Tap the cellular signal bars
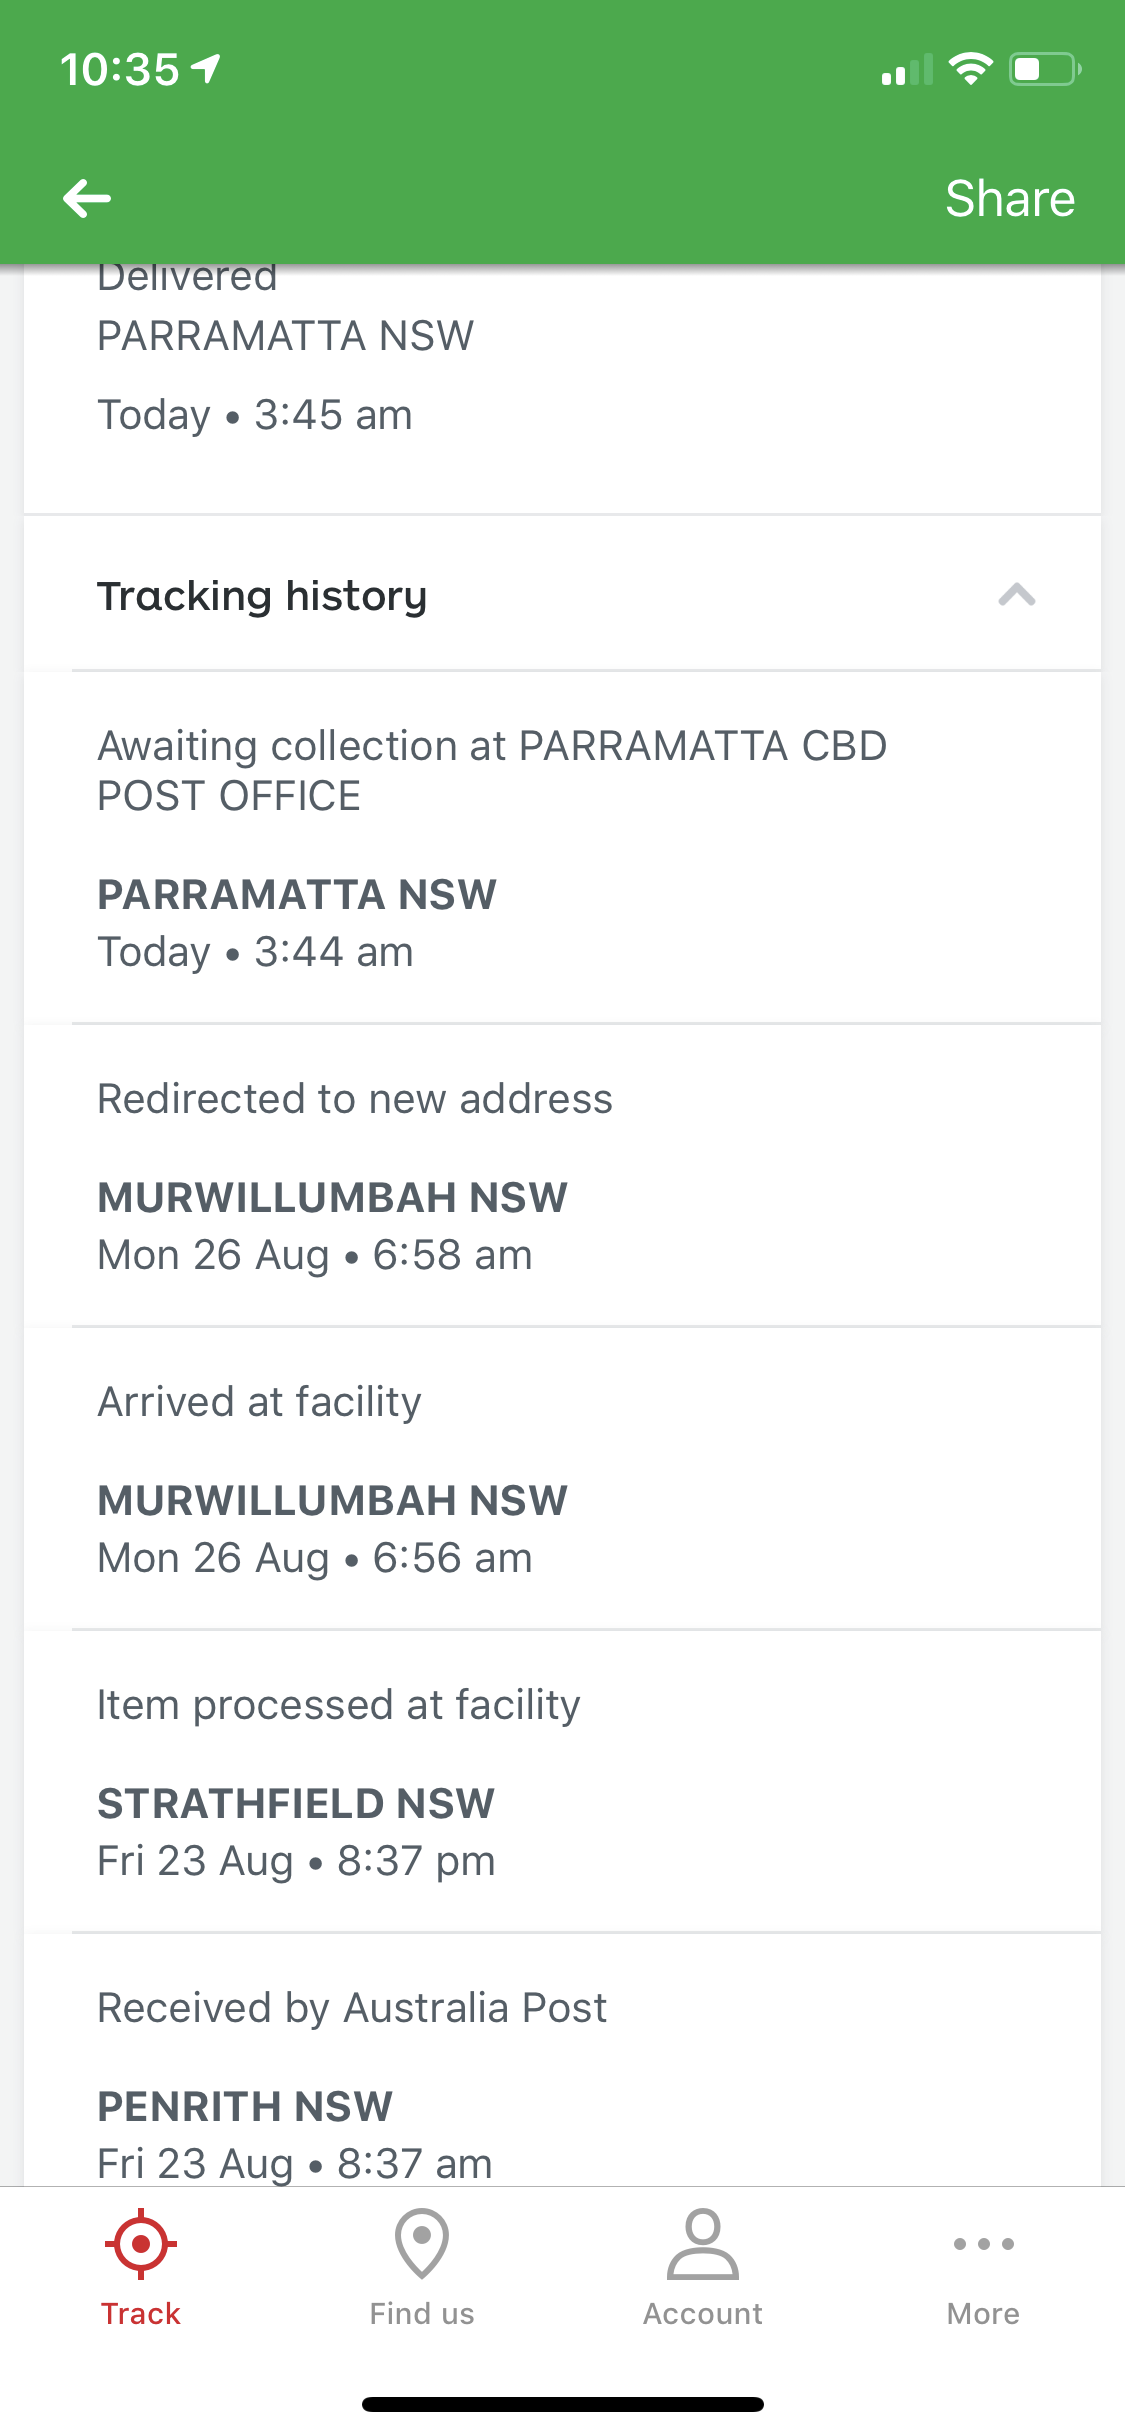The height and width of the screenshot is (2436, 1125). point(907,69)
